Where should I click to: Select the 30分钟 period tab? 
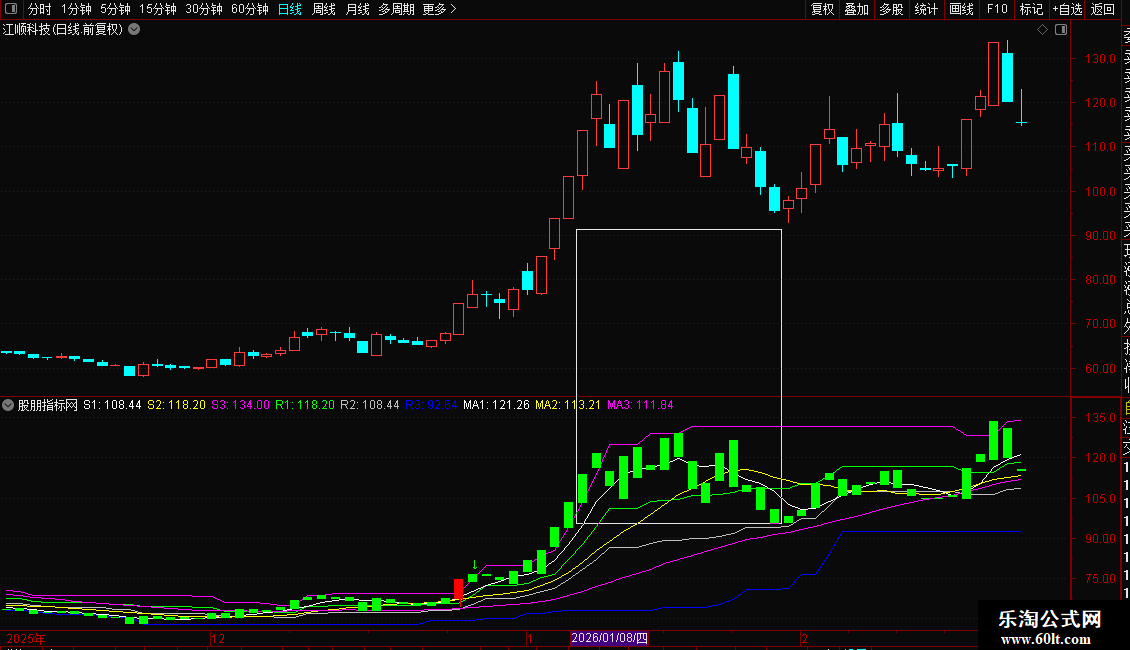coord(204,9)
